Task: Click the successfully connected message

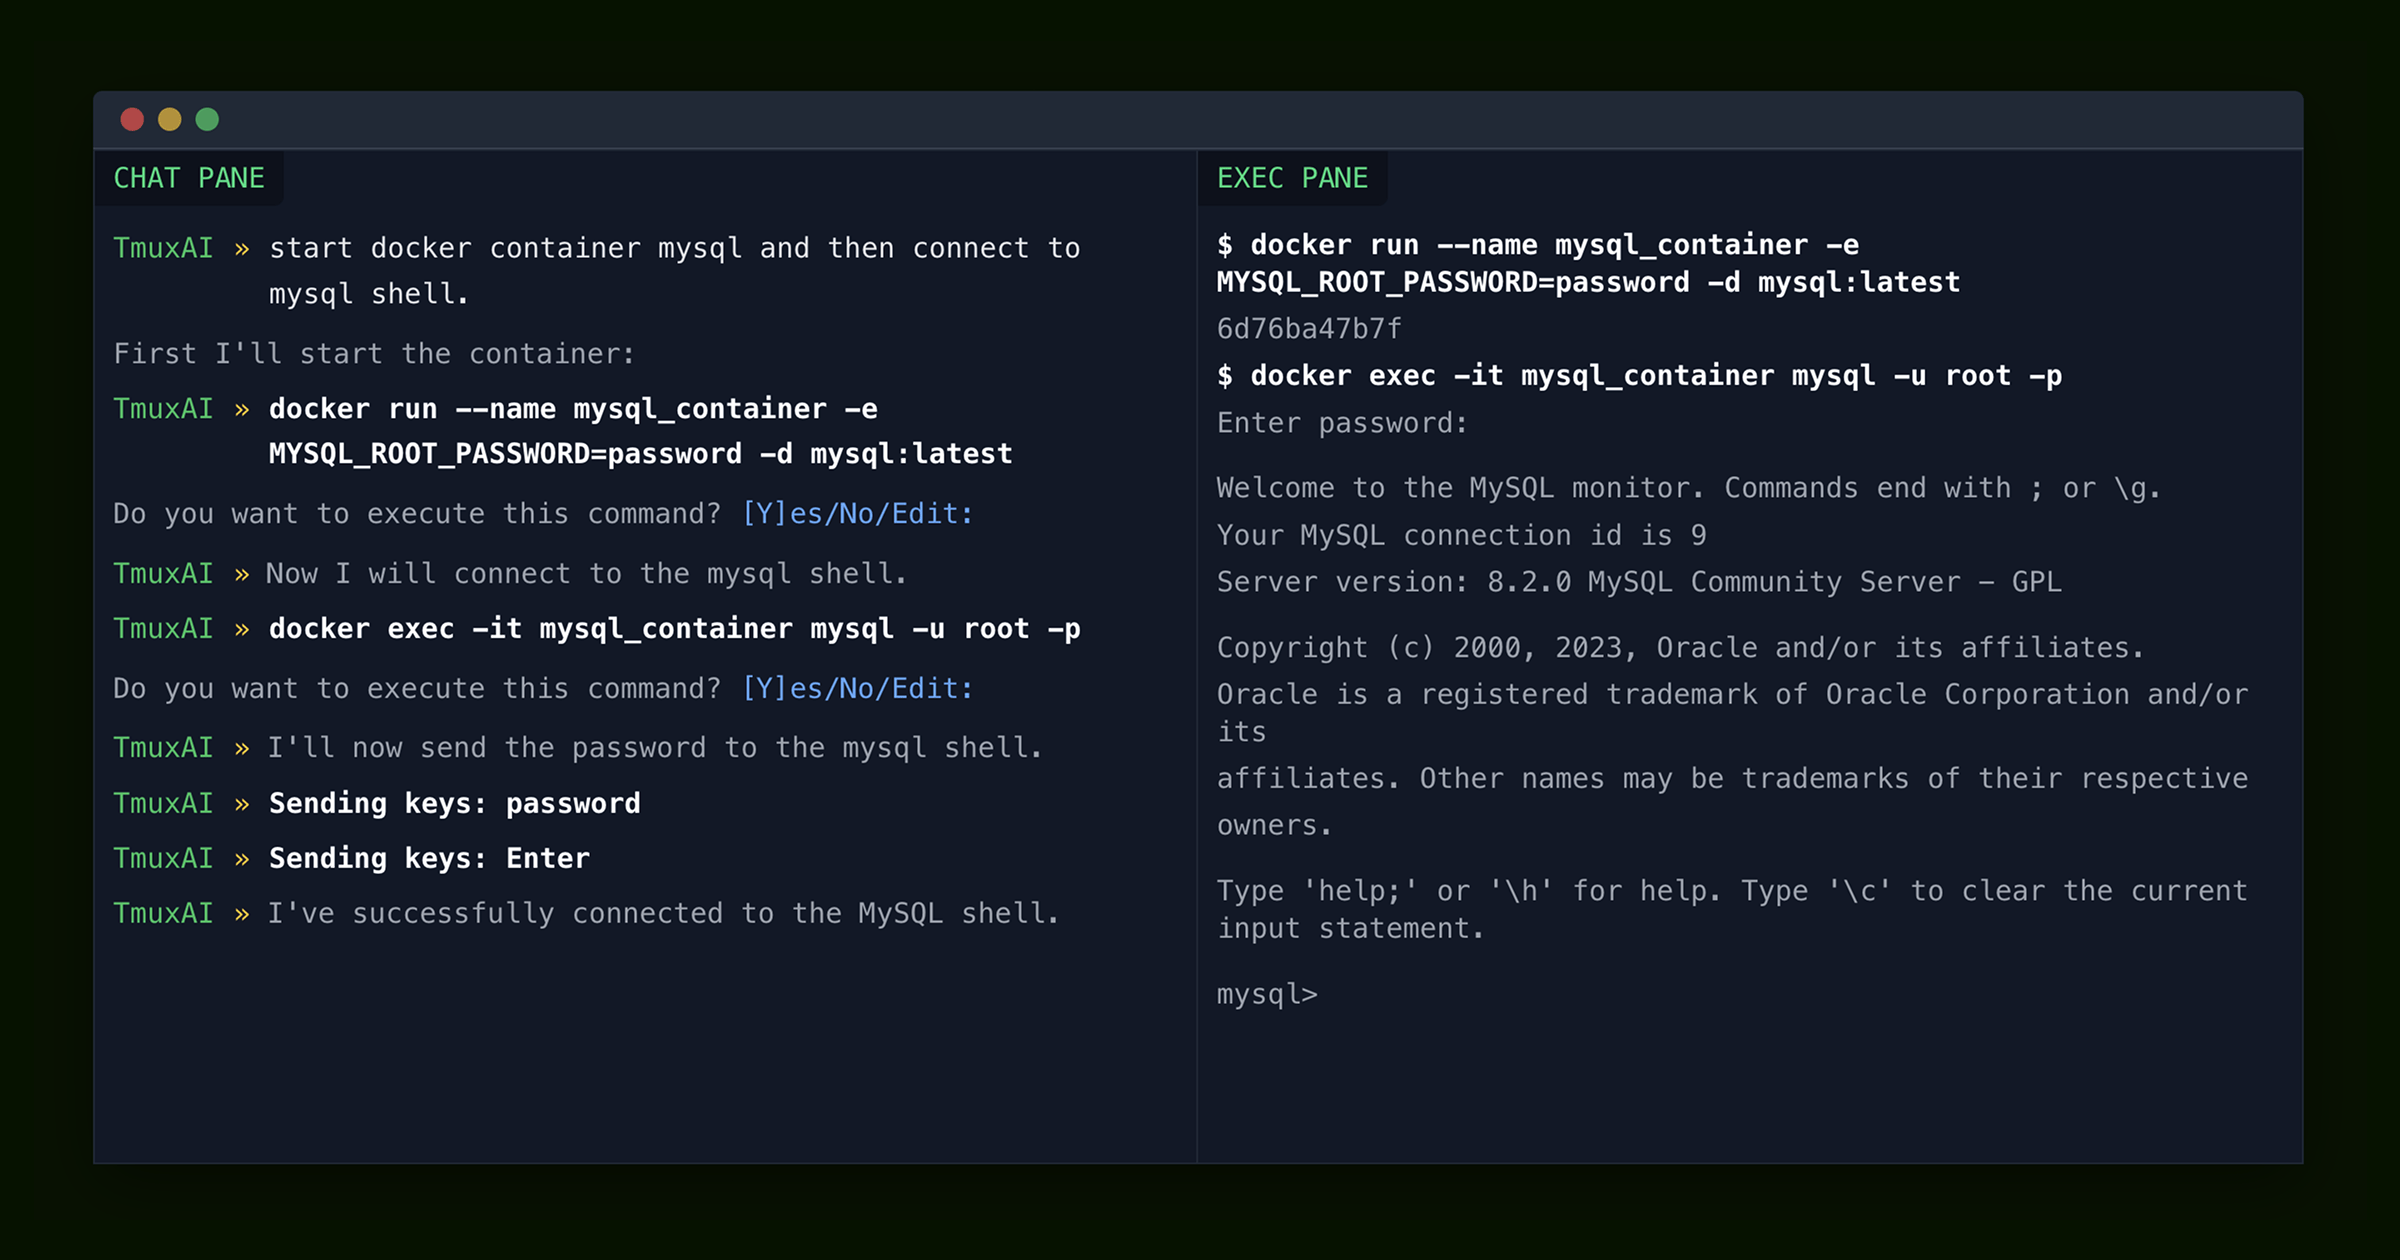Action: (x=662, y=913)
